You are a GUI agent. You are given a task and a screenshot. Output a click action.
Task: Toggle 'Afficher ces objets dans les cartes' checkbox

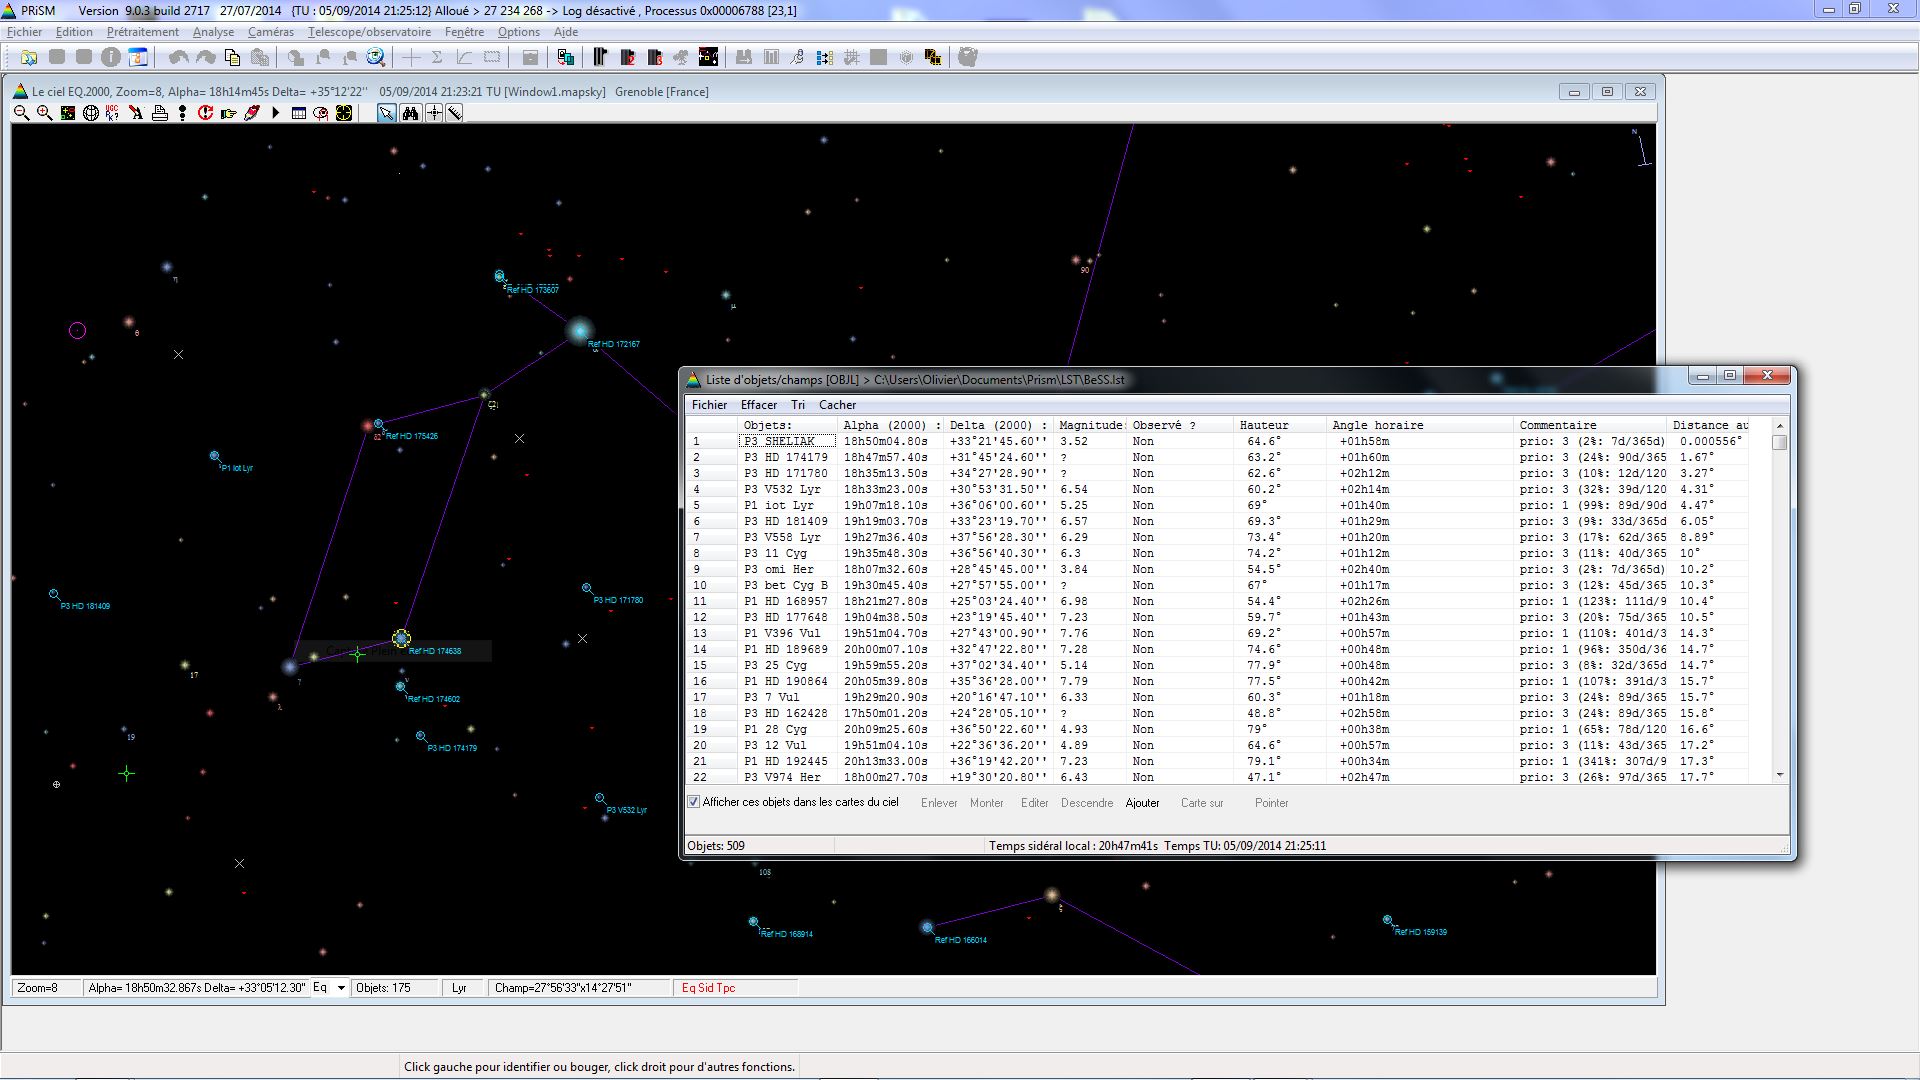tap(694, 802)
